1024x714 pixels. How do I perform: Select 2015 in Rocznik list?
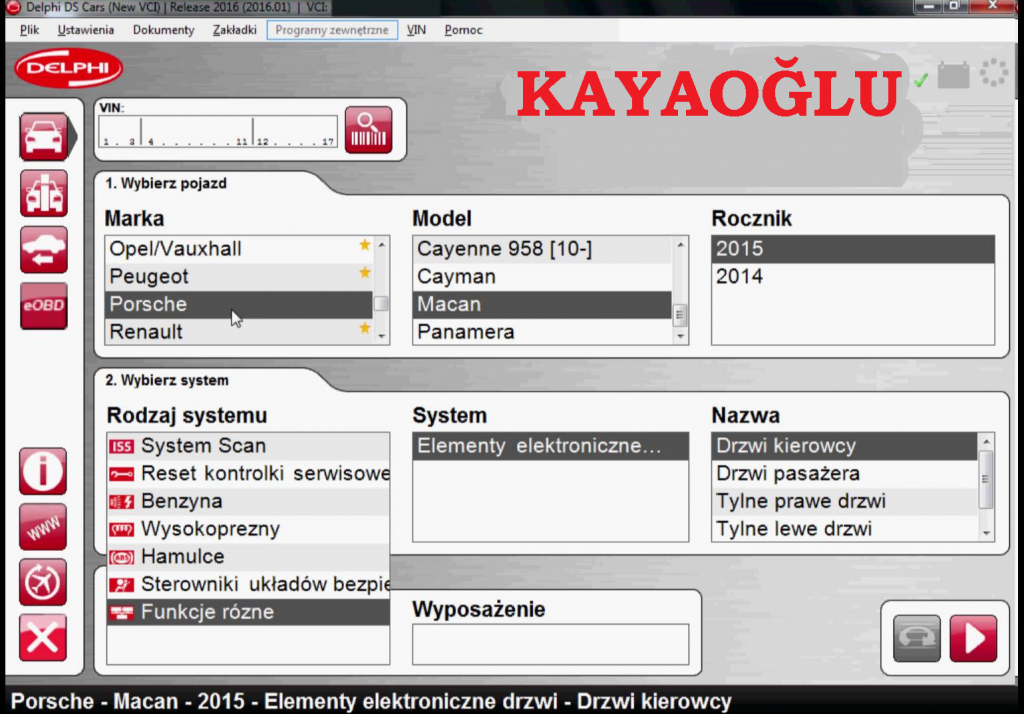(853, 249)
